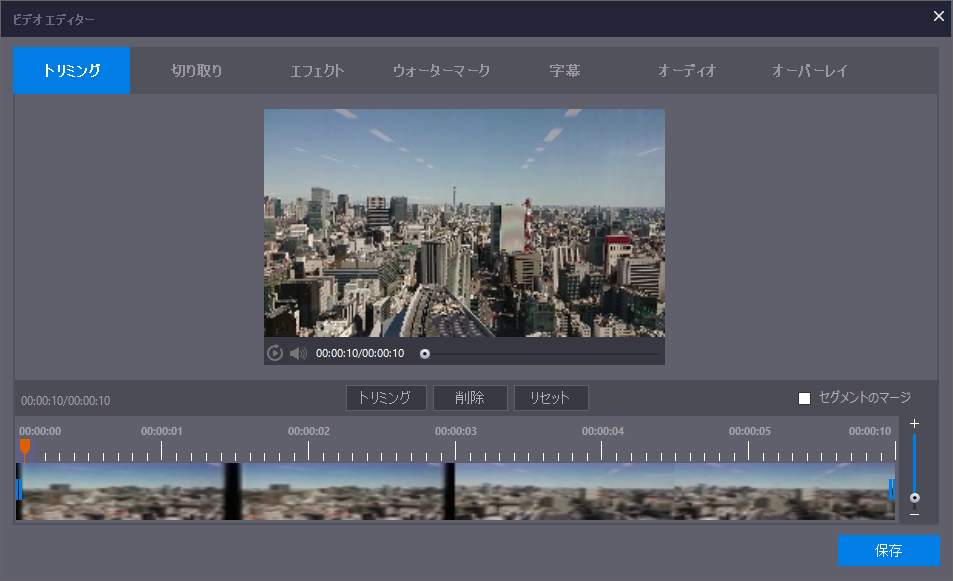Switch to the エフェクト tab
Screen dimensions: 953x581
[x=317, y=71]
